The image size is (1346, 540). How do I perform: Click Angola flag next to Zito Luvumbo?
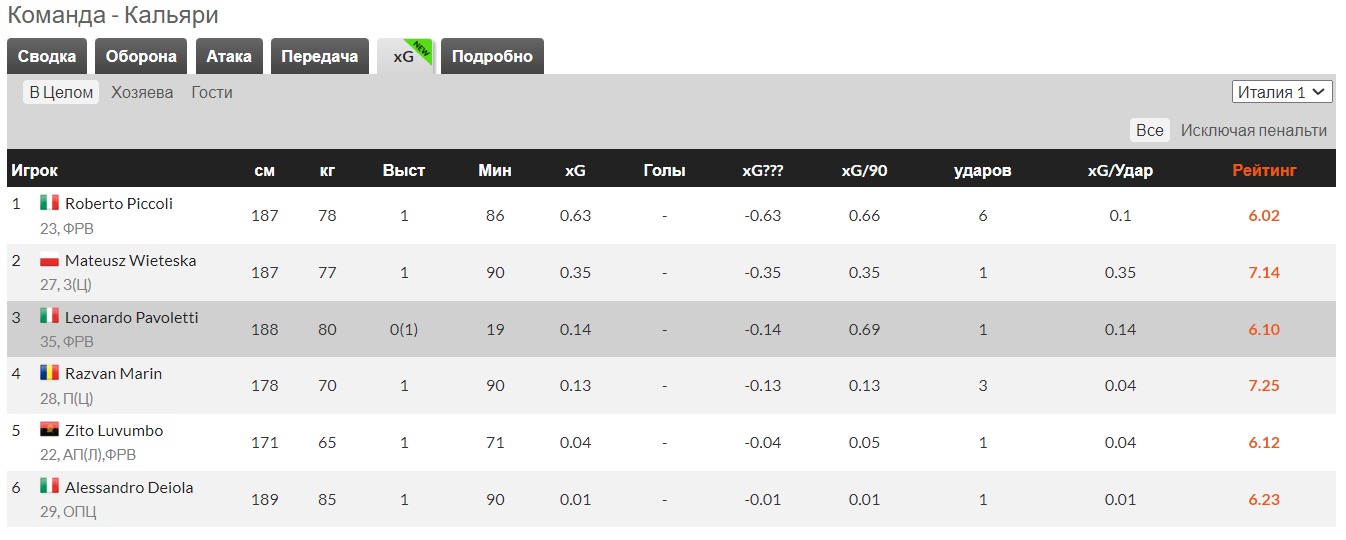(49, 430)
